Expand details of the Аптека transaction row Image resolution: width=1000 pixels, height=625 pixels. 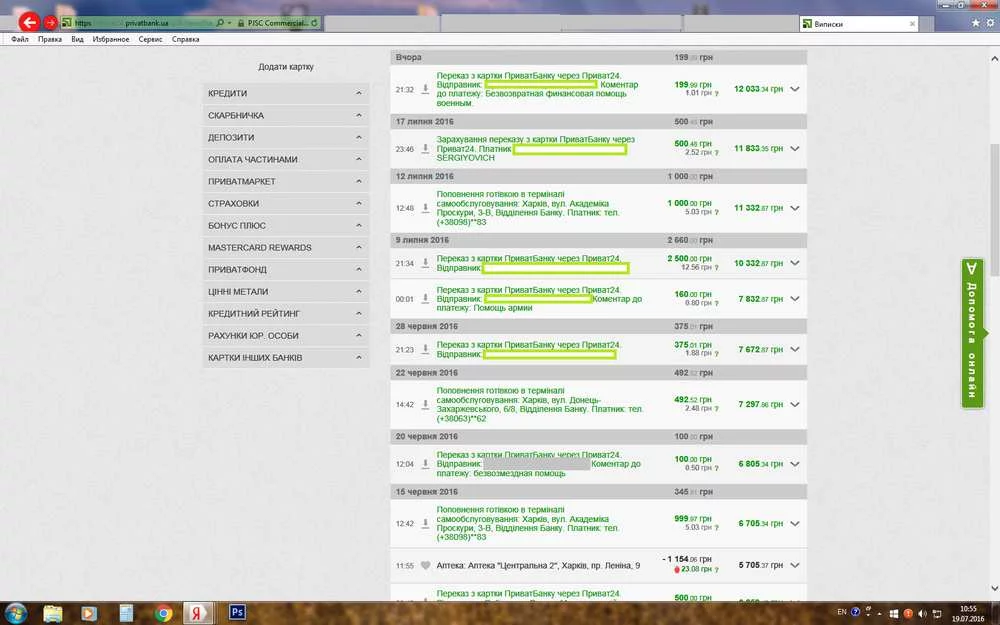795,565
